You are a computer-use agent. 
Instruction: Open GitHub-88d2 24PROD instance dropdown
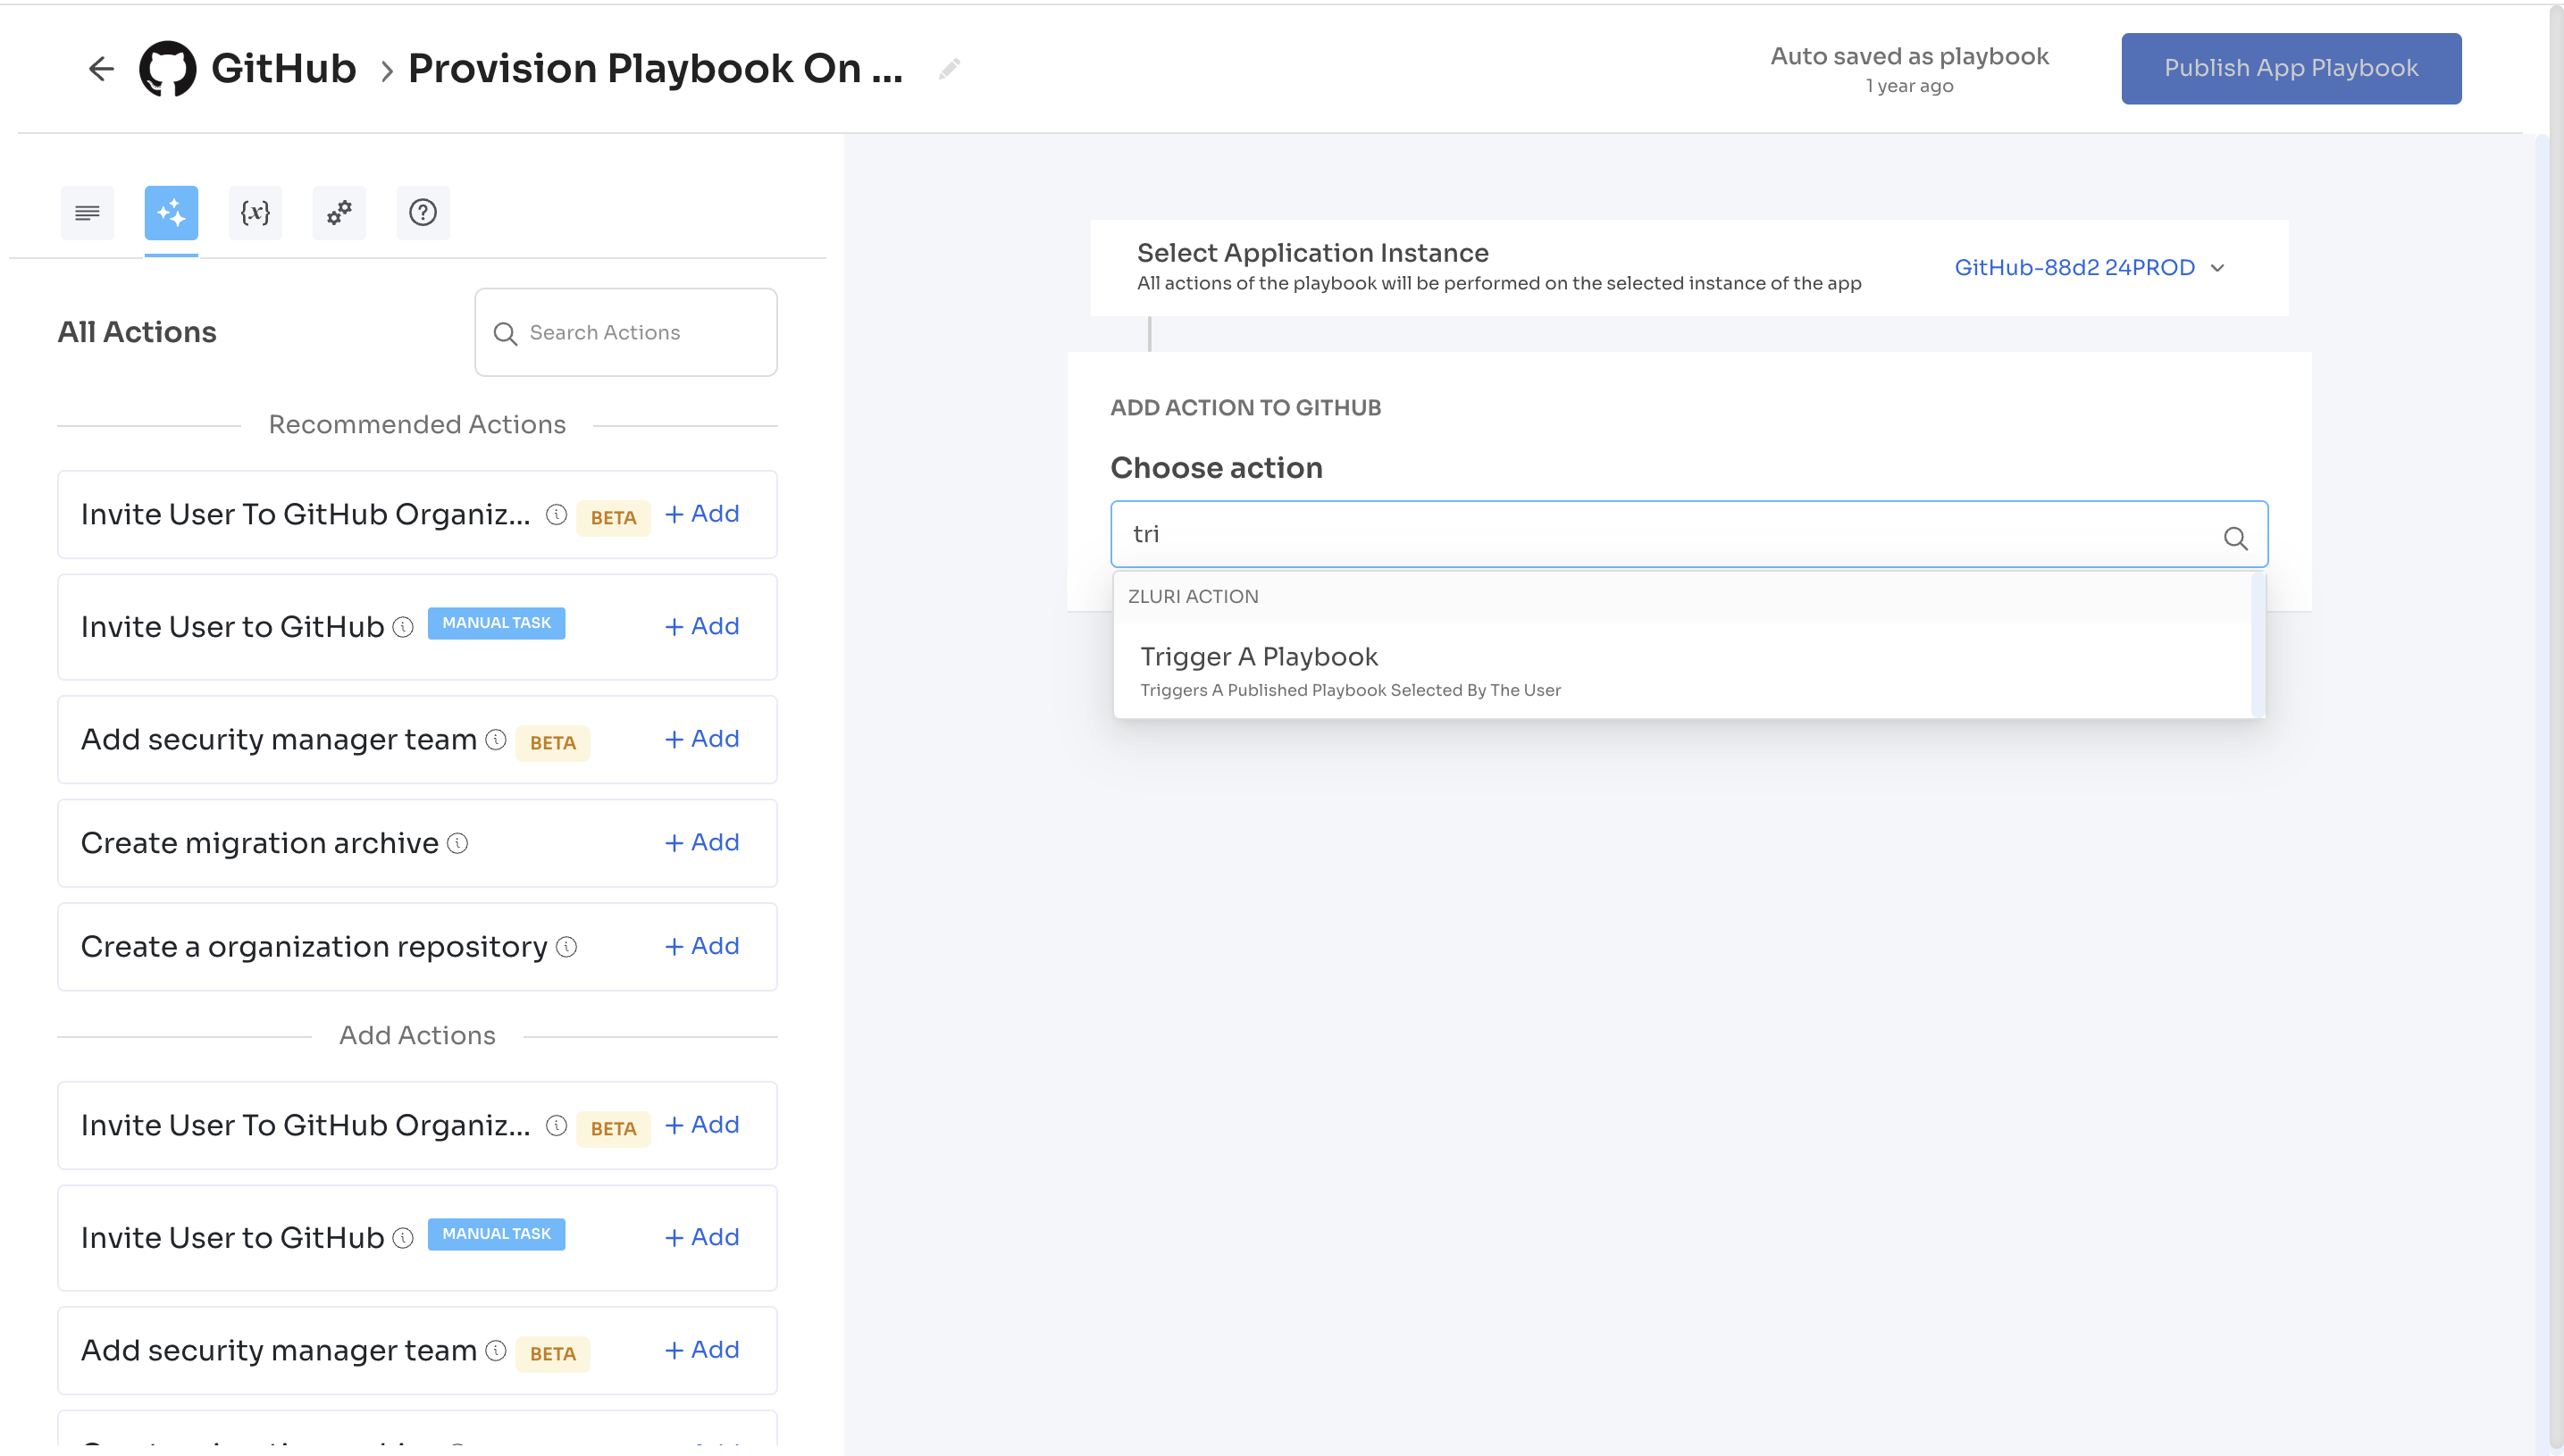2089,267
